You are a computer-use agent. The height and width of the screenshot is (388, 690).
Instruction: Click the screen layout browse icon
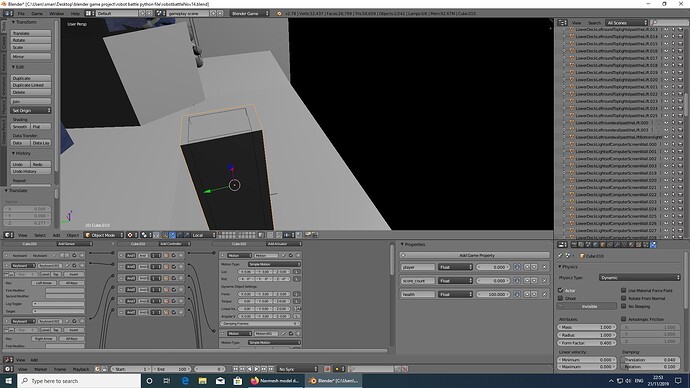[90, 14]
